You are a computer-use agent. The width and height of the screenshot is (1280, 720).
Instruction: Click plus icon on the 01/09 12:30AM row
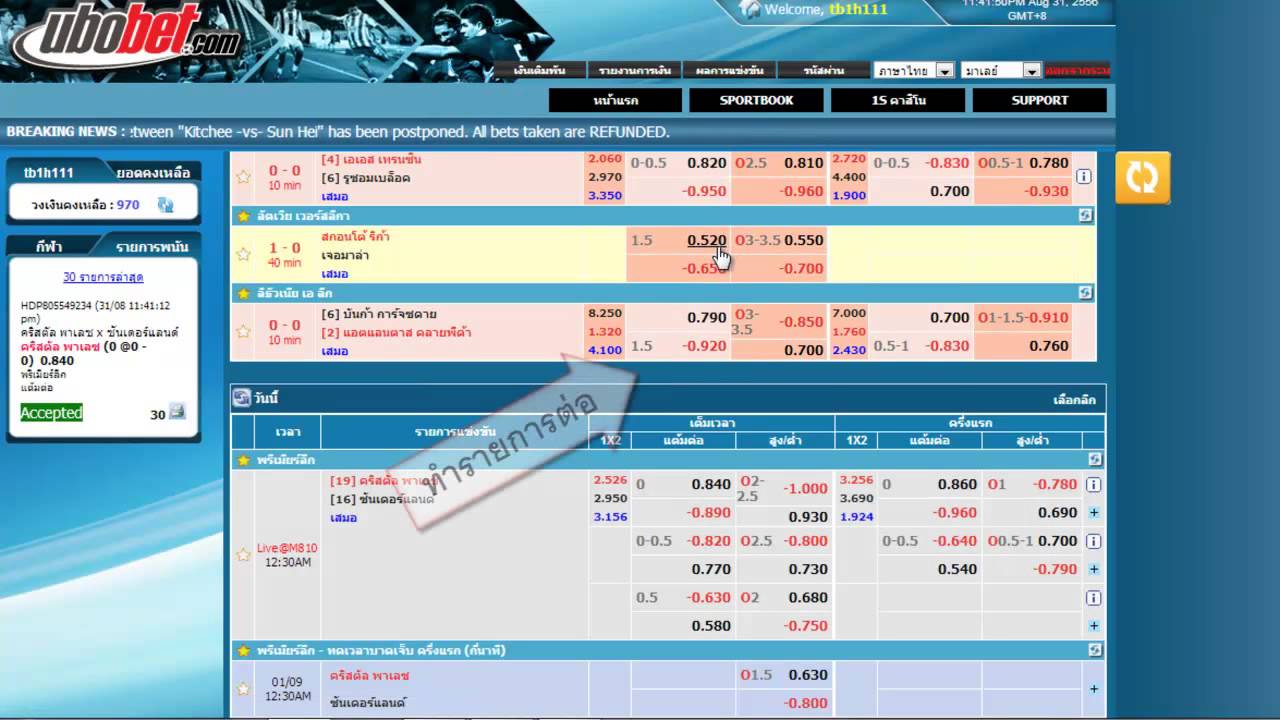tap(1093, 689)
